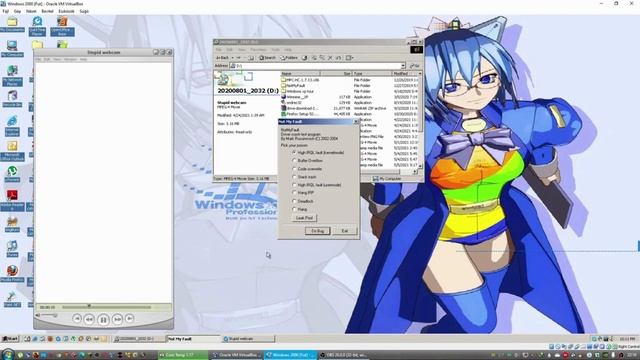Screen dimensions: 640x360
Task: Select the uTorrent desktop icon
Action: pos(12,173)
